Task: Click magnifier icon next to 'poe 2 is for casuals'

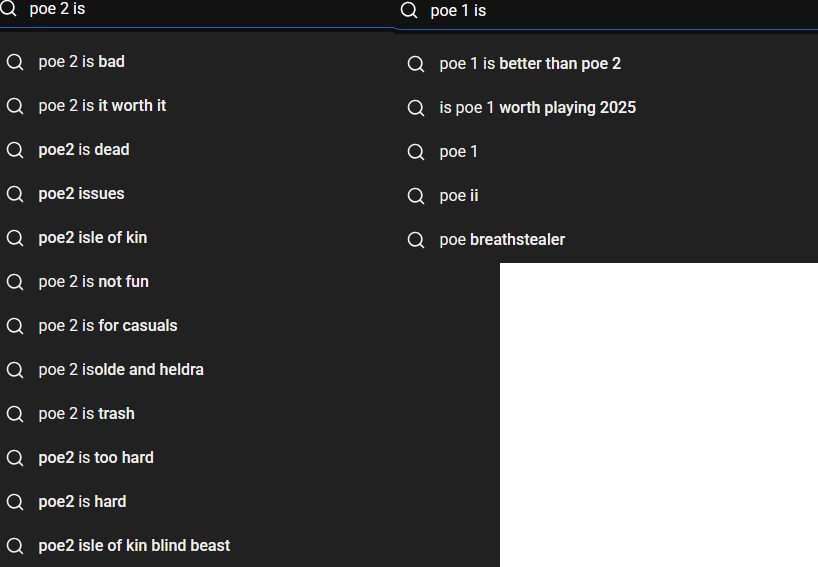Action: coord(15,326)
